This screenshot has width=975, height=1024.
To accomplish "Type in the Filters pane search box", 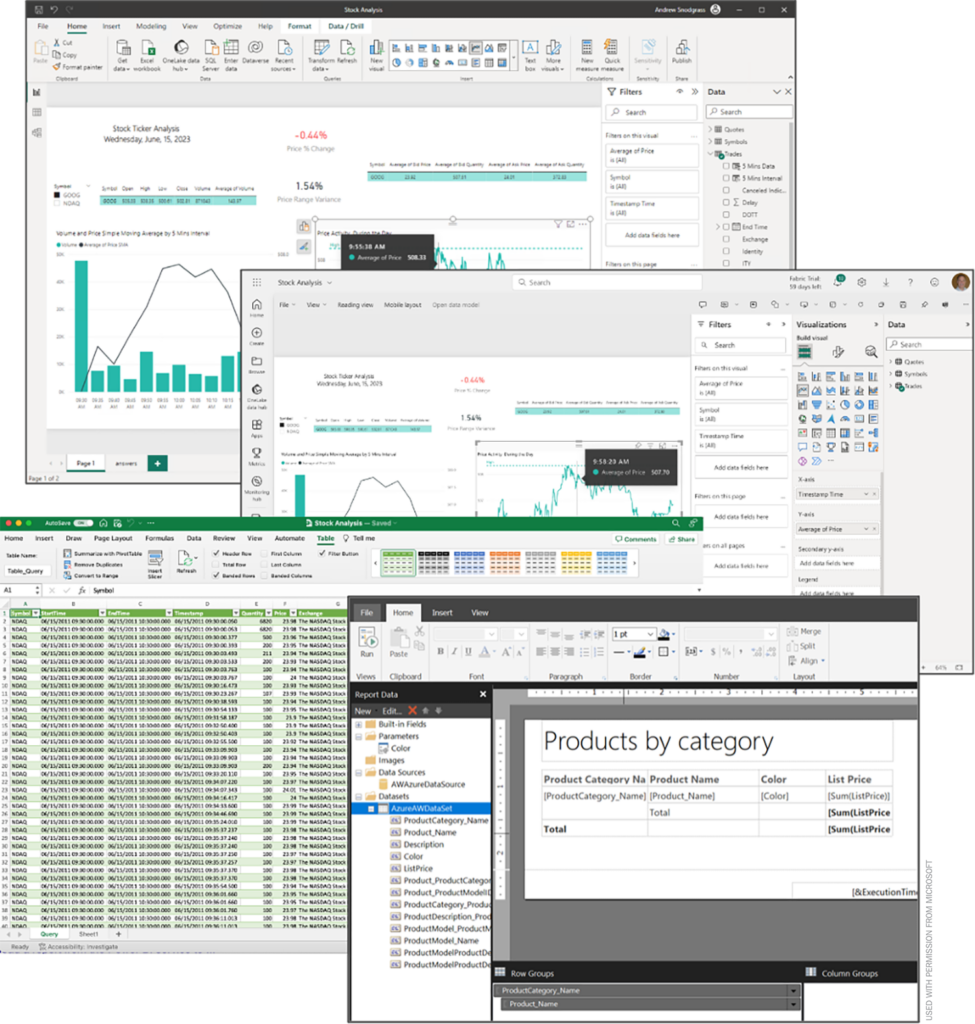I will 651,112.
